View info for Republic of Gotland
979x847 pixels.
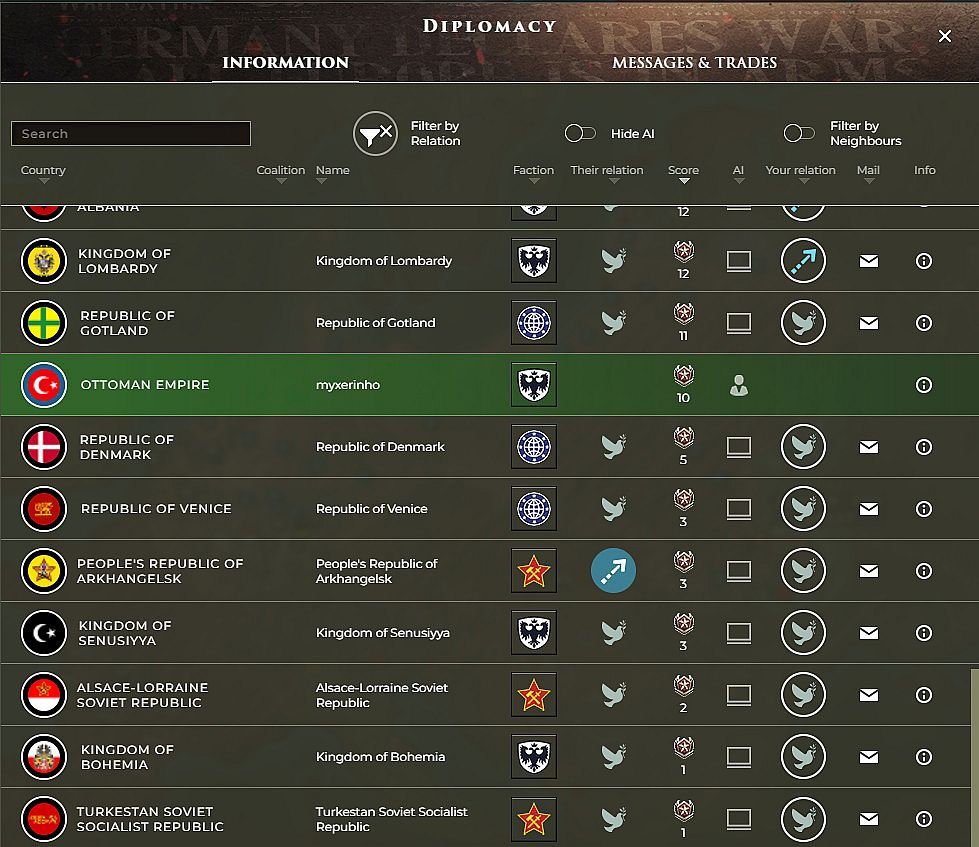click(924, 323)
